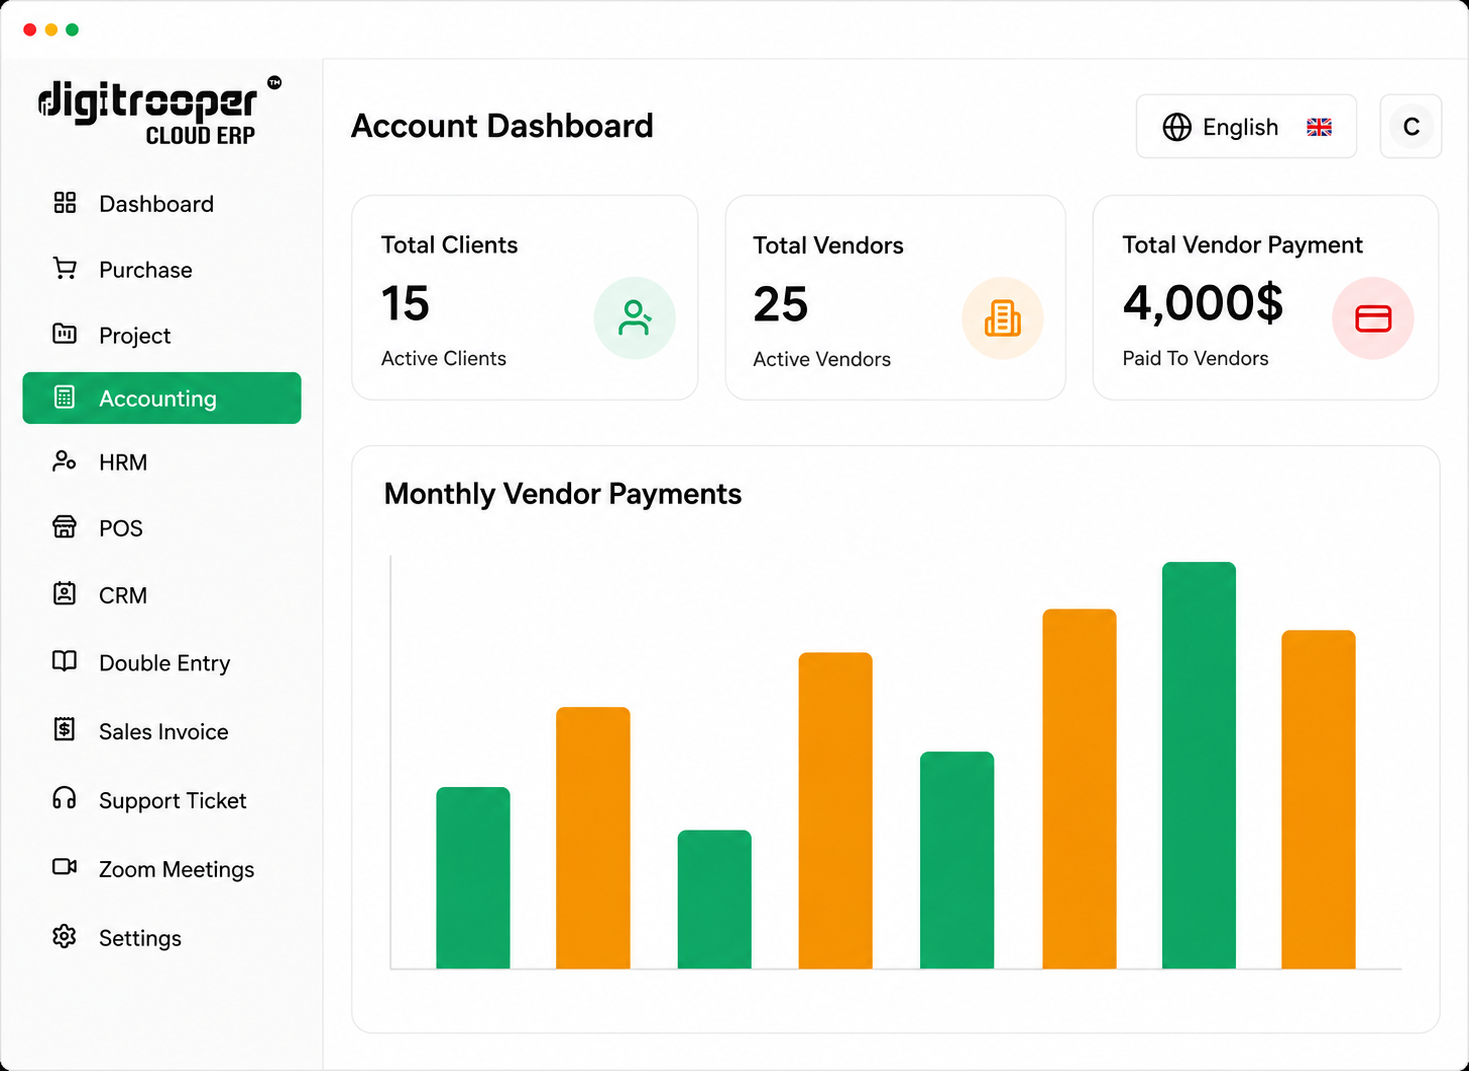Click the green Active Clients user icon
Viewport: 1469px width, 1071px height.
[635, 318]
